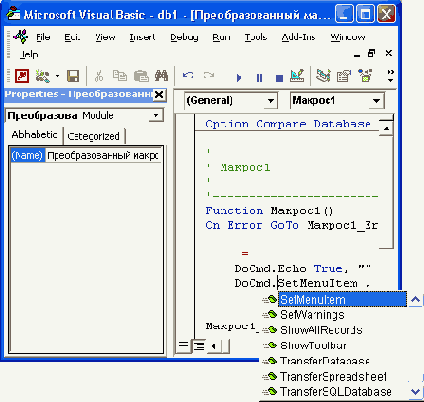Toggle Design Mode icon
Screen dimensions: 424x402
pyautogui.click(x=297, y=76)
